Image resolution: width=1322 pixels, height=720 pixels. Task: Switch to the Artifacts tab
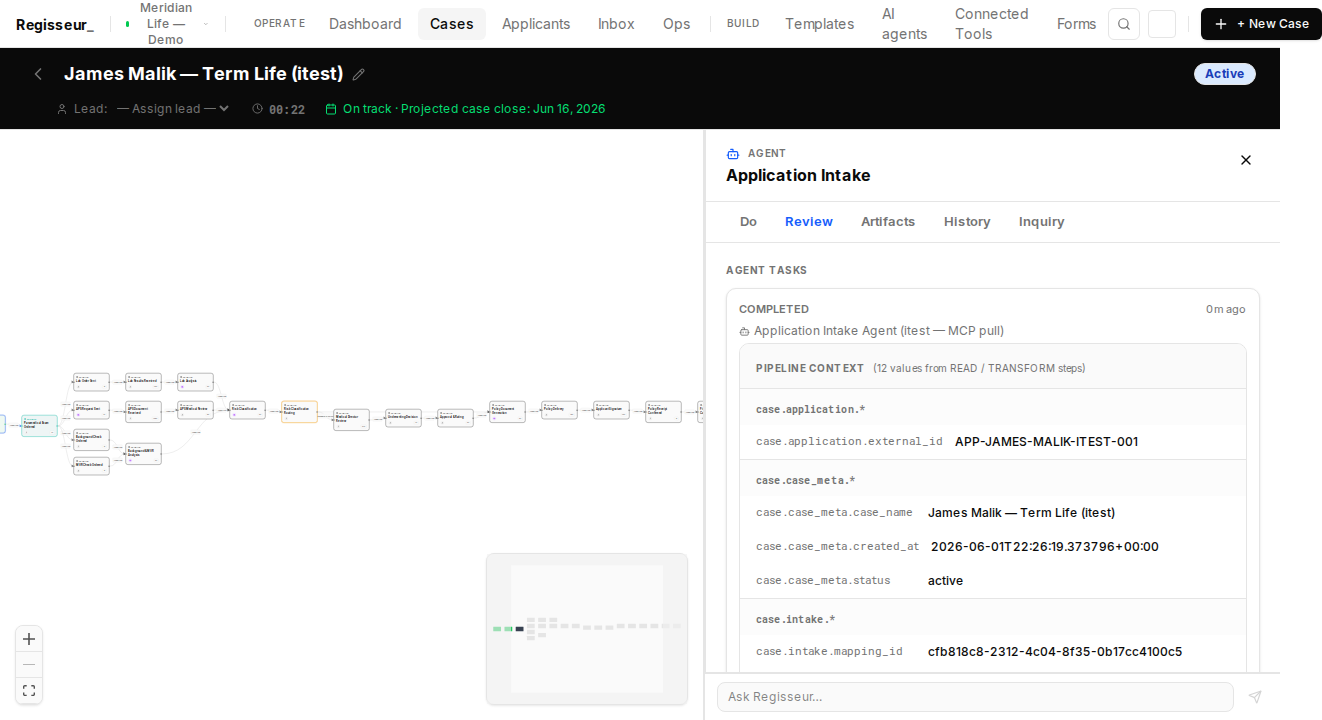(x=888, y=222)
